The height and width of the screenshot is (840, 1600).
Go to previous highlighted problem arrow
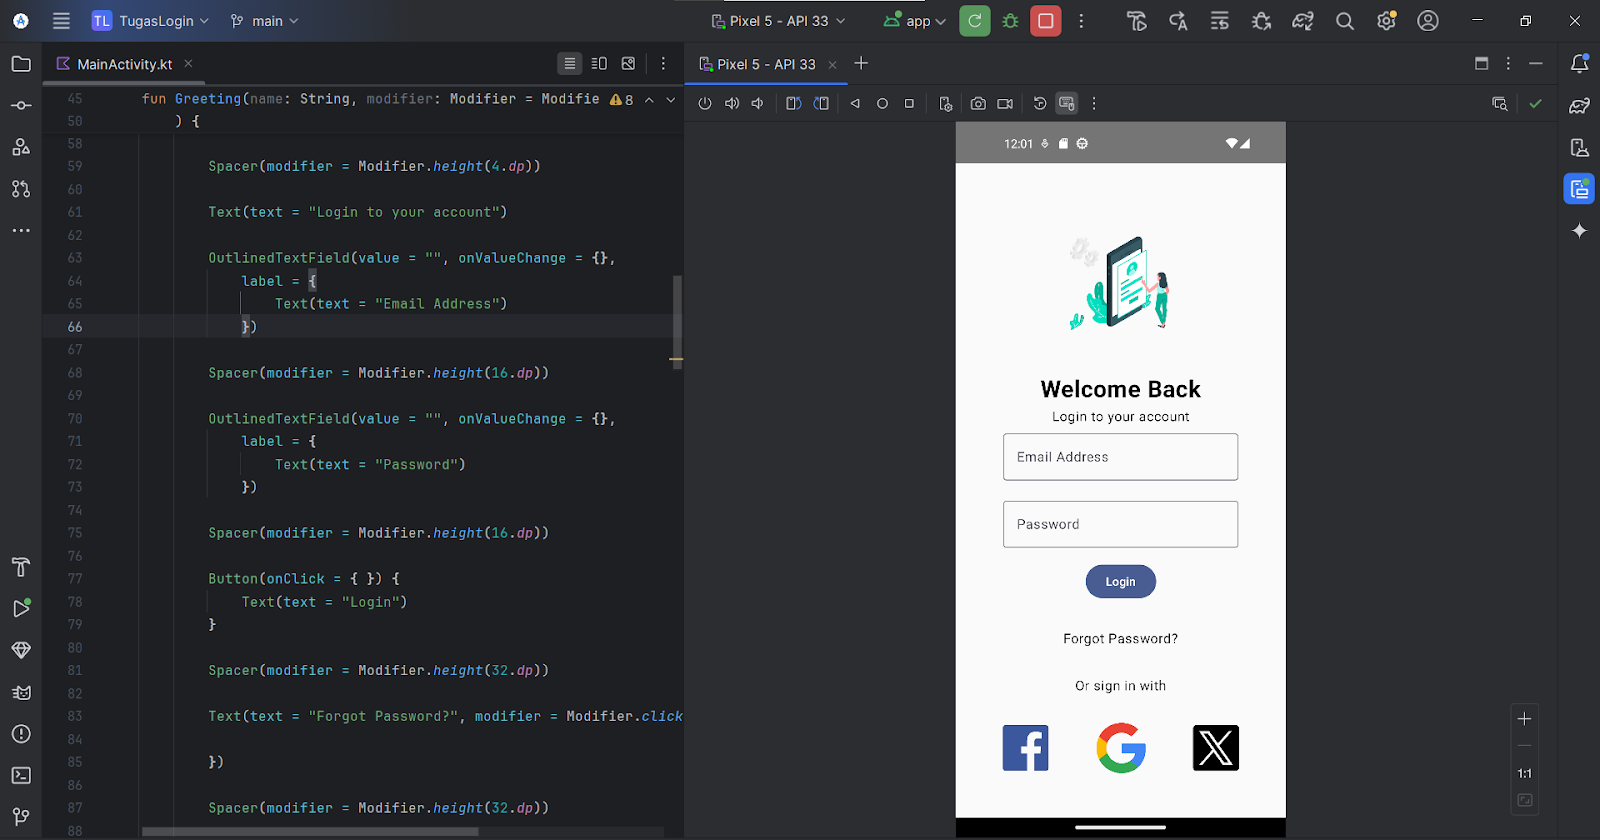point(649,100)
